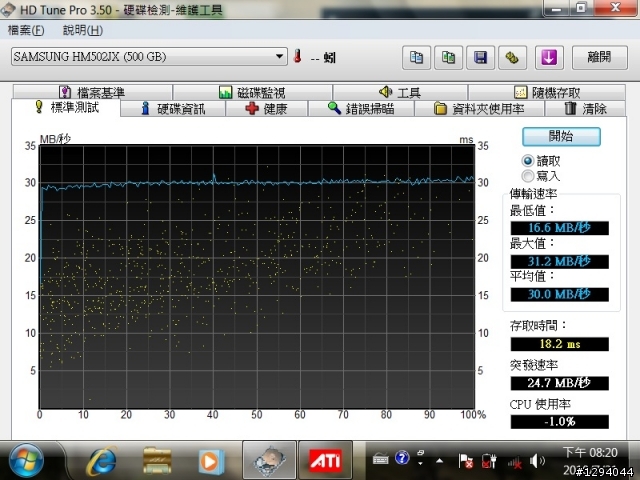
Task: Switch to the 隨機存取 tab
Action: coord(547,93)
